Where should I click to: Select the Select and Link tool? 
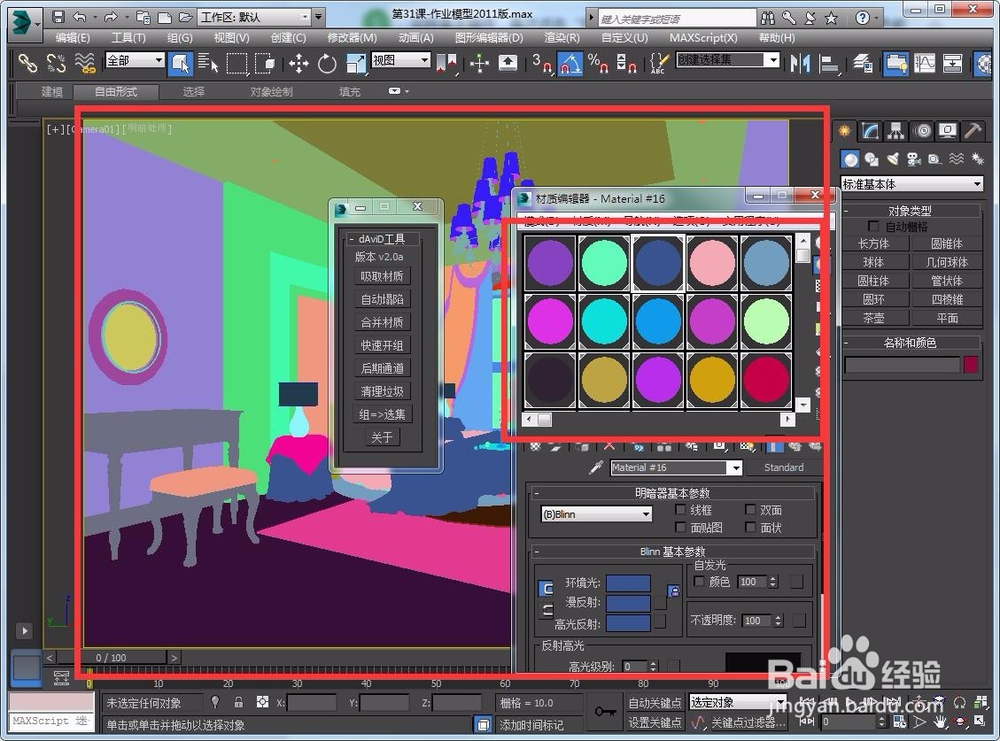(x=27, y=63)
